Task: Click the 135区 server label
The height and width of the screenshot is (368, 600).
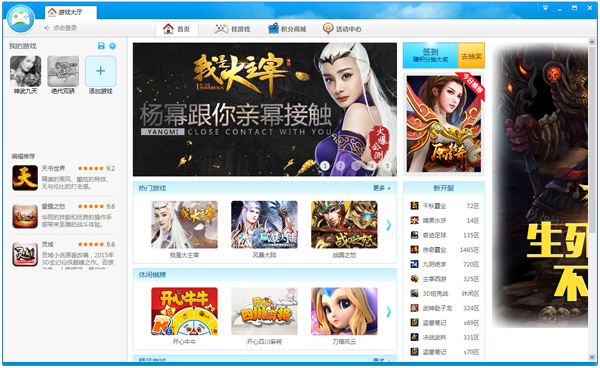Action: (x=471, y=235)
